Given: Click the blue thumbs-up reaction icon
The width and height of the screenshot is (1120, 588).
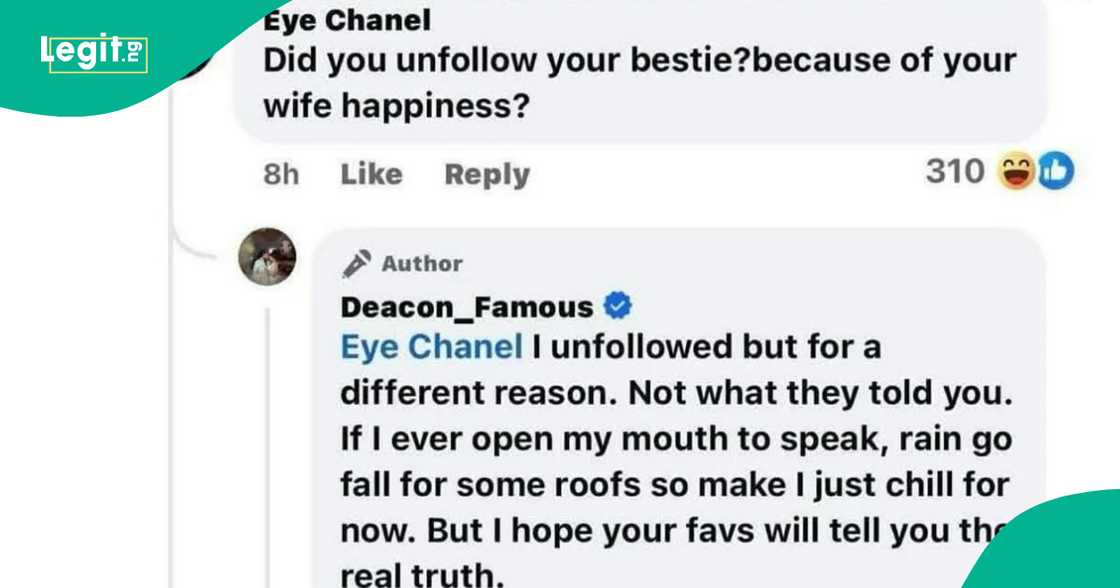Looking at the screenshot, I should 1053,173.
